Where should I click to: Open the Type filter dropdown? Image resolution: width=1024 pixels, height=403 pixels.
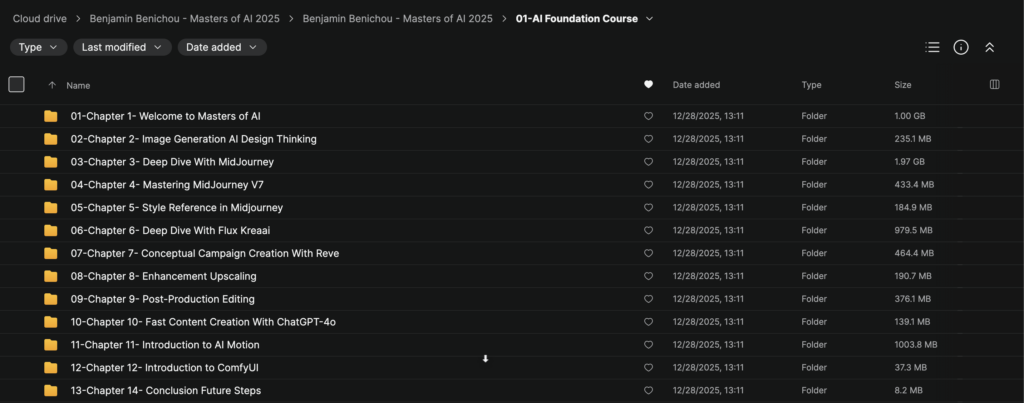pyautogui.click(x=39, y=47)
